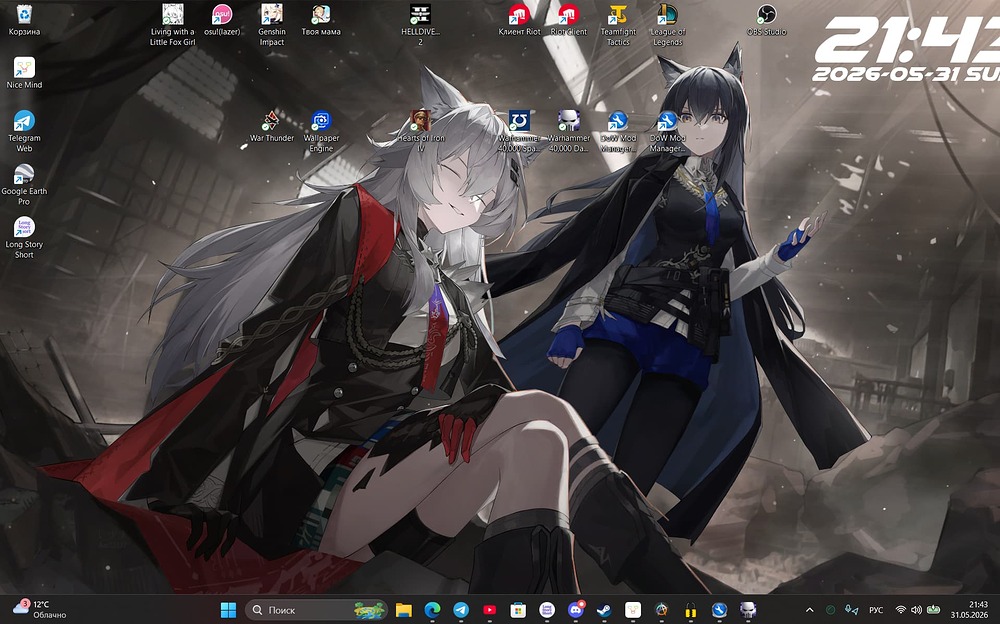This screenshot has width=1000, height=624.
Task: Open the Genshin Impact desktop shortcut
Action: 272,25
